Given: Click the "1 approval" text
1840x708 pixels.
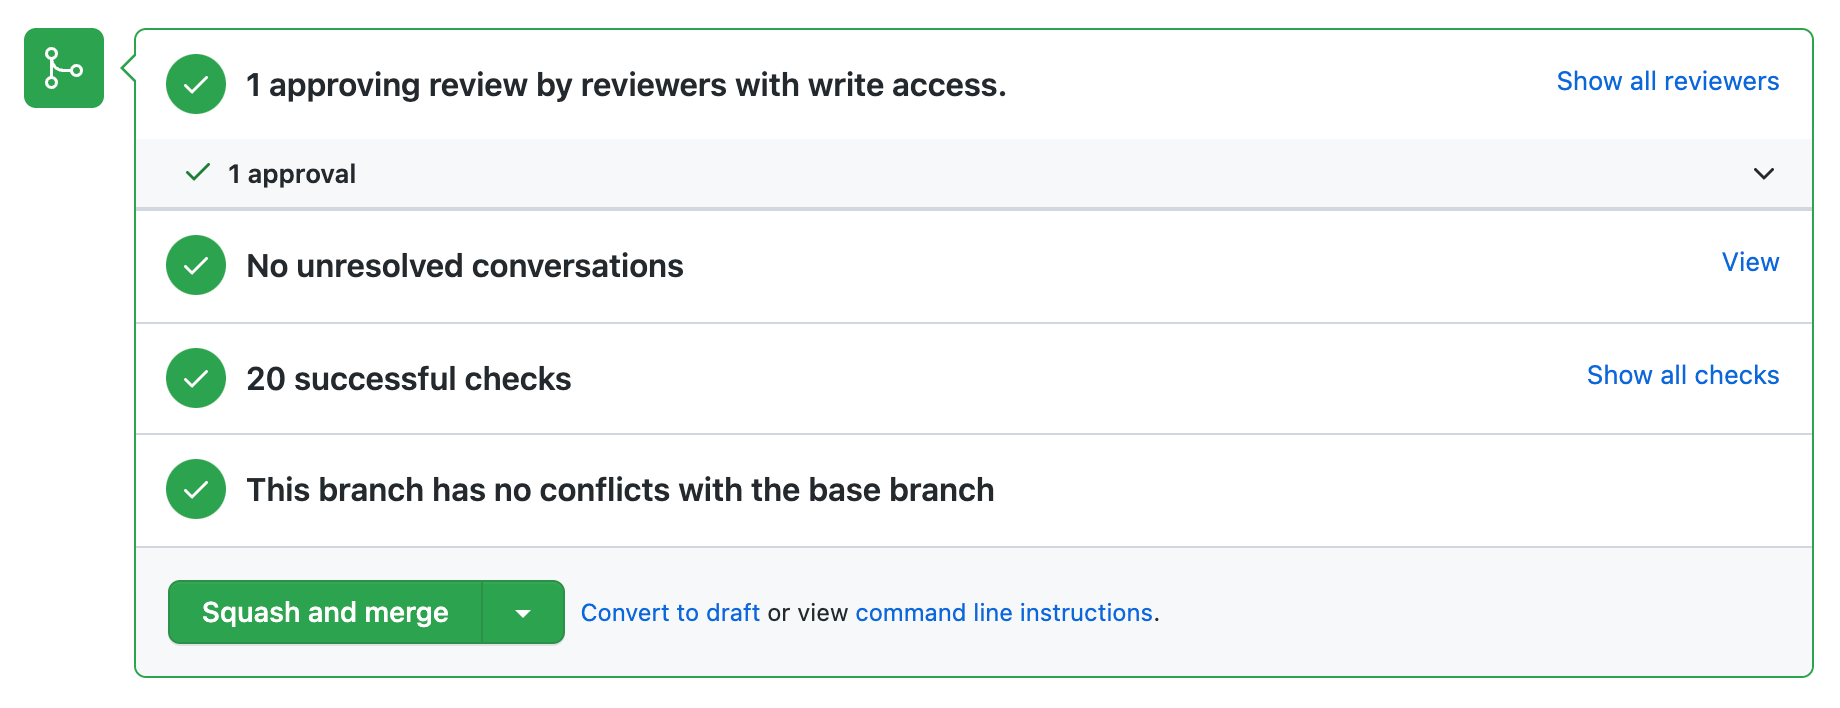Looking at the screenshot, I should (x=292, y=174).
